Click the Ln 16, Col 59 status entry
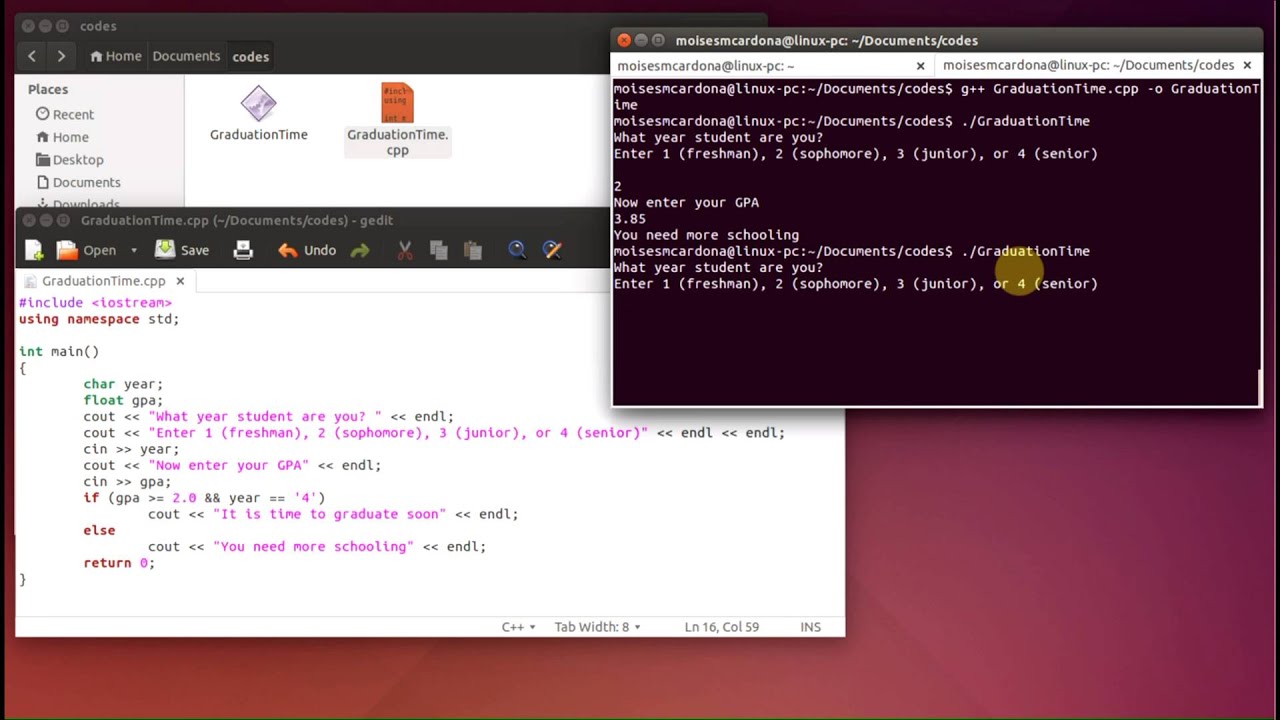 722,627
